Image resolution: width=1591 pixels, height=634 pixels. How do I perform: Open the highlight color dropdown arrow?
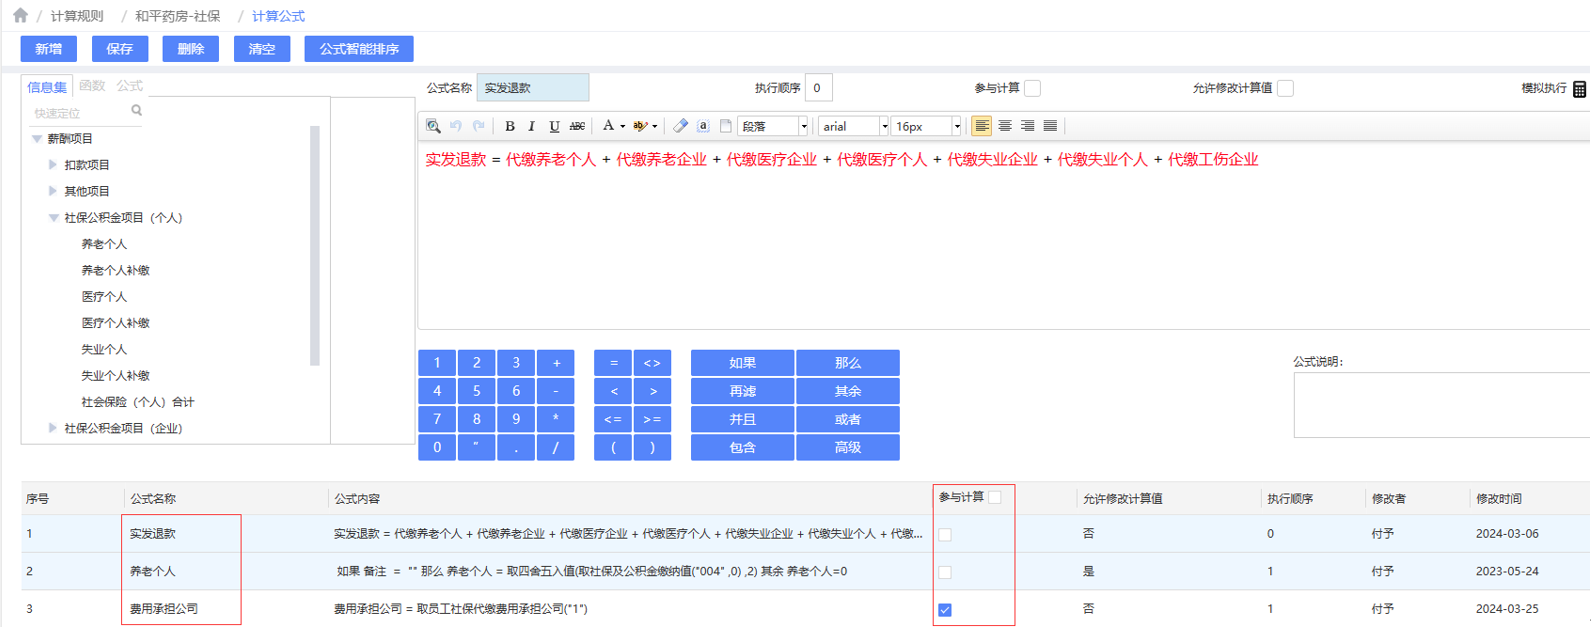coord(654,127)
